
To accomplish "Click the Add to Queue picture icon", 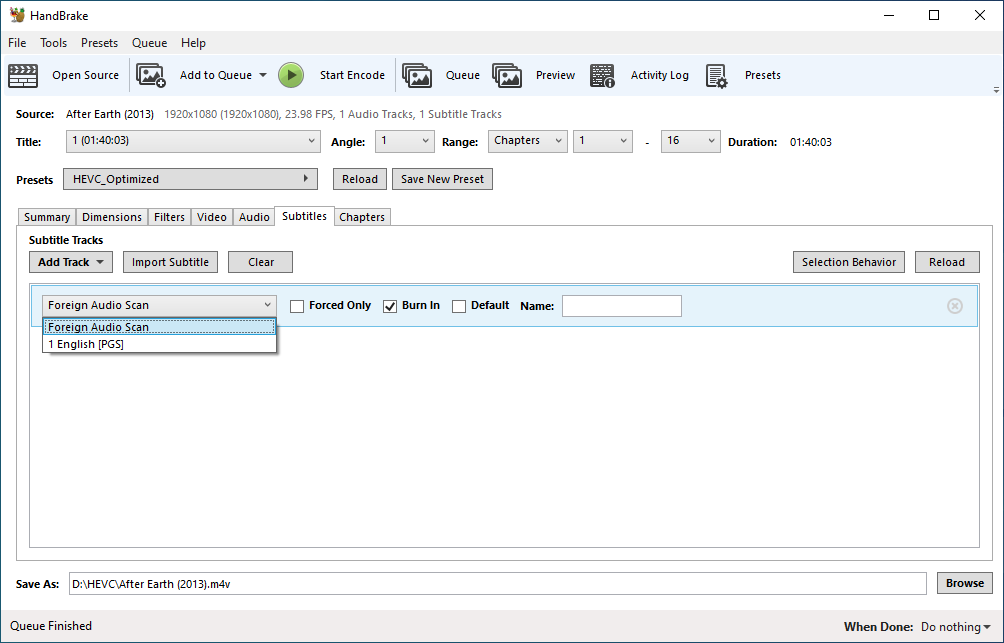I will [x=150, y=76].
